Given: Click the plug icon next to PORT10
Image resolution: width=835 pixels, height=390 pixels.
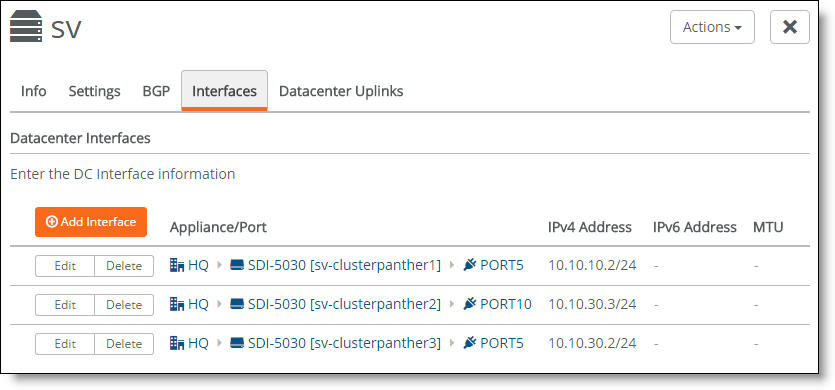Looking at the screenshot, I should [x=470, y=304].
